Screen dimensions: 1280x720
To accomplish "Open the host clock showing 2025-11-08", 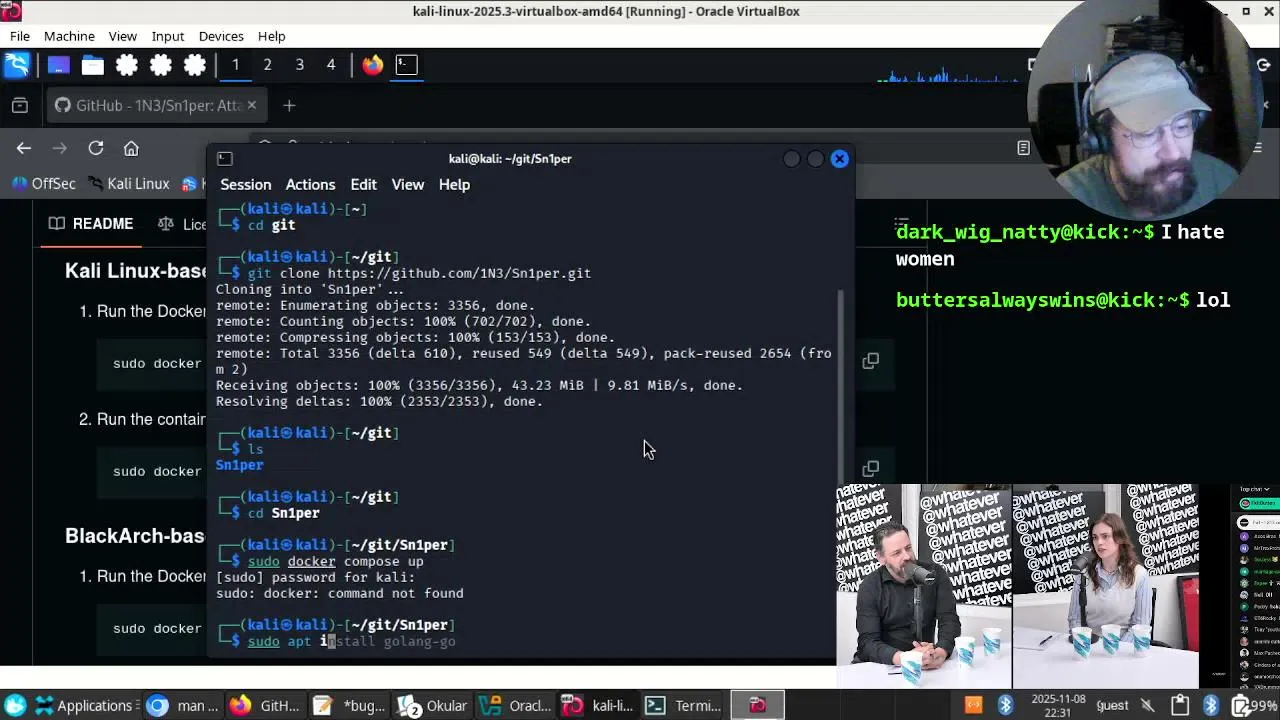I will [x=1059, y=705].
